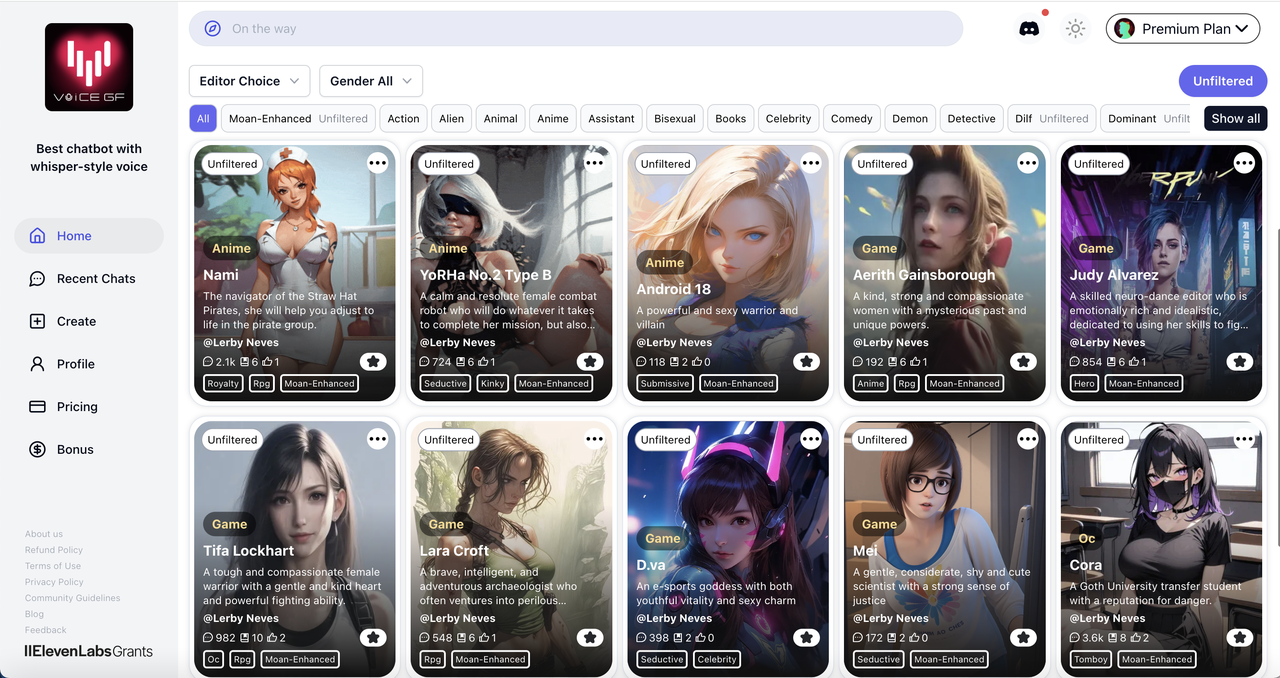Click compass icon in search bar

coord(212,29)
